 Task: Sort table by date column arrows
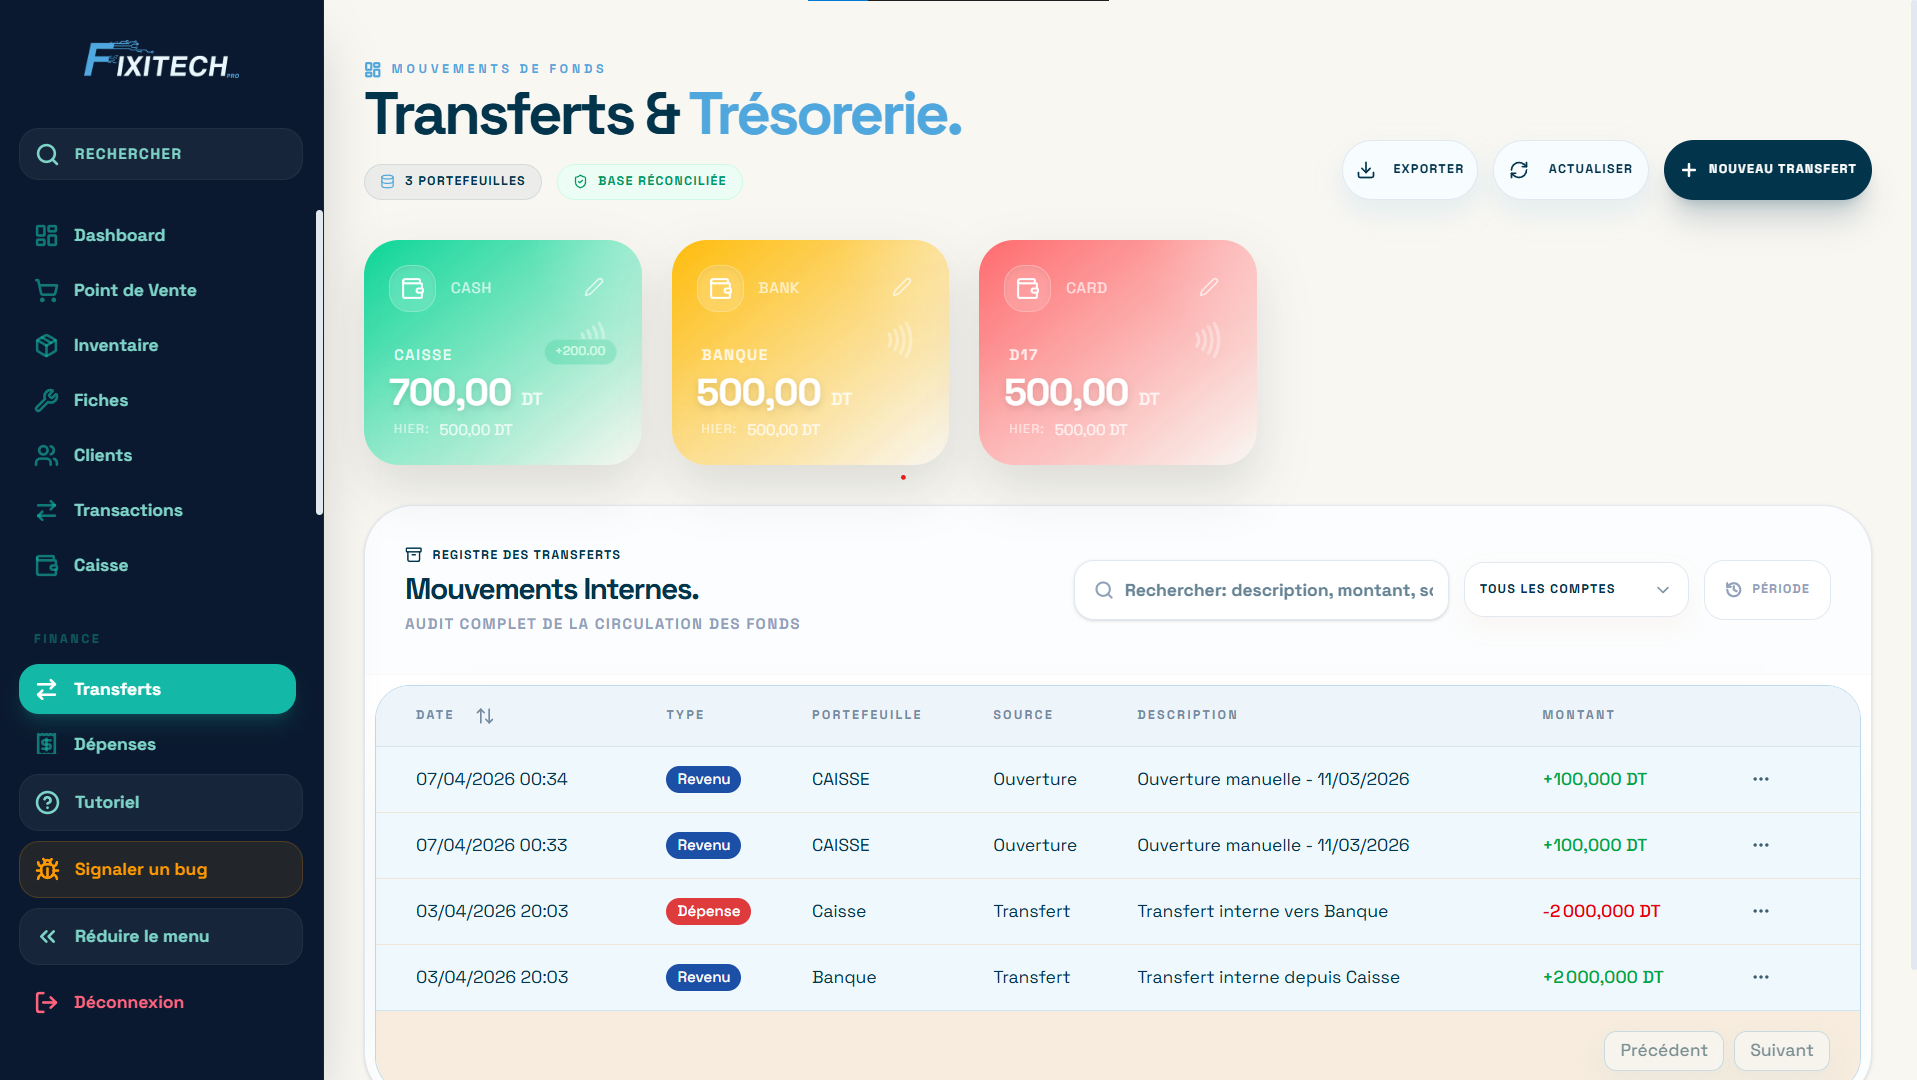(x=485, y=716)
